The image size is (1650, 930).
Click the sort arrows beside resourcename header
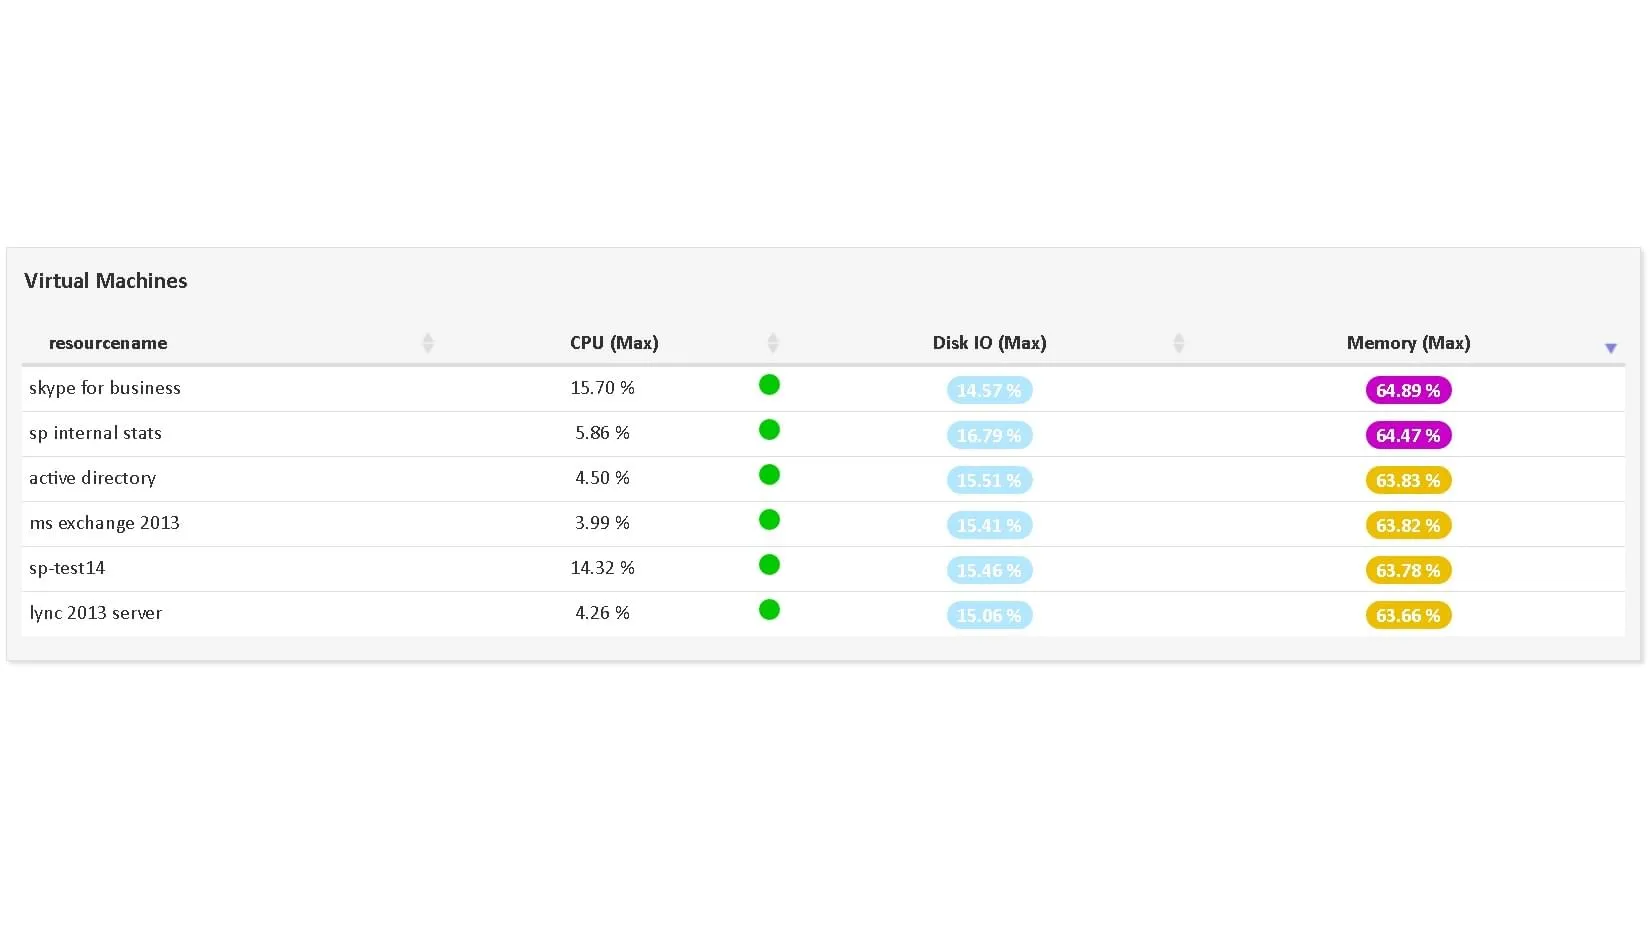click(x=429, y=342)
